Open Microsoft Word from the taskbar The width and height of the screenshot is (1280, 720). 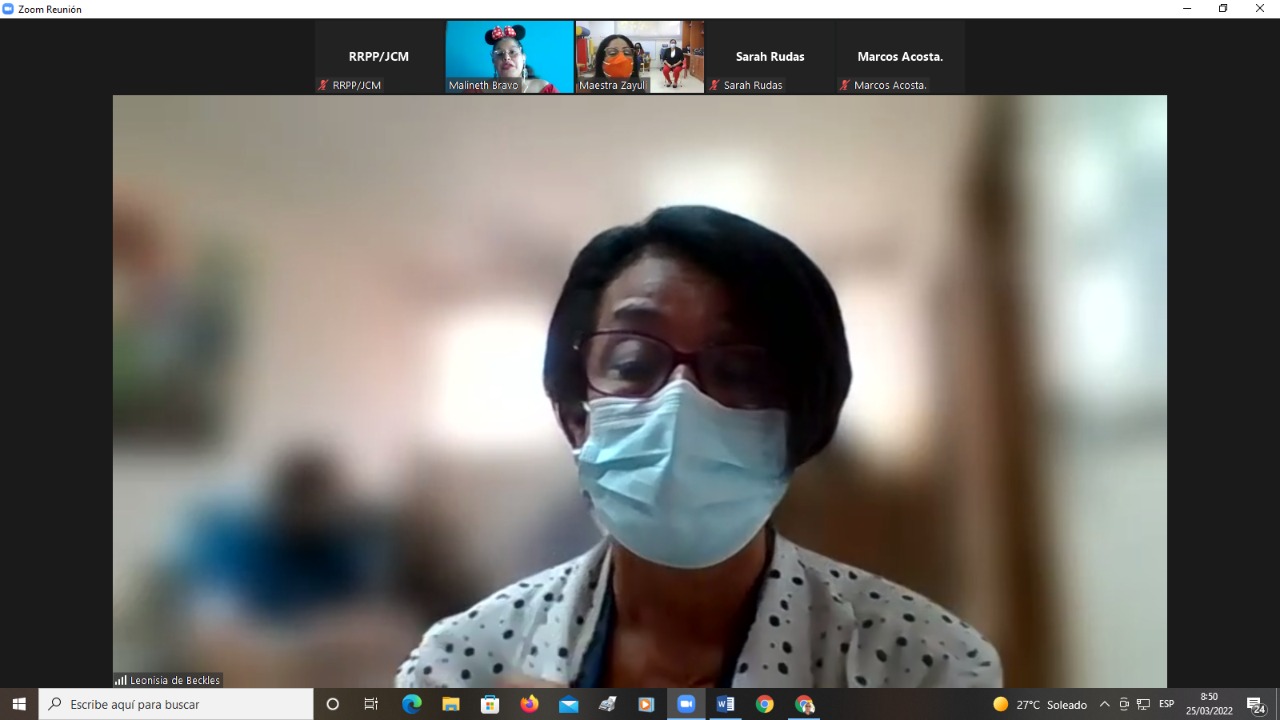click(725, 704)
